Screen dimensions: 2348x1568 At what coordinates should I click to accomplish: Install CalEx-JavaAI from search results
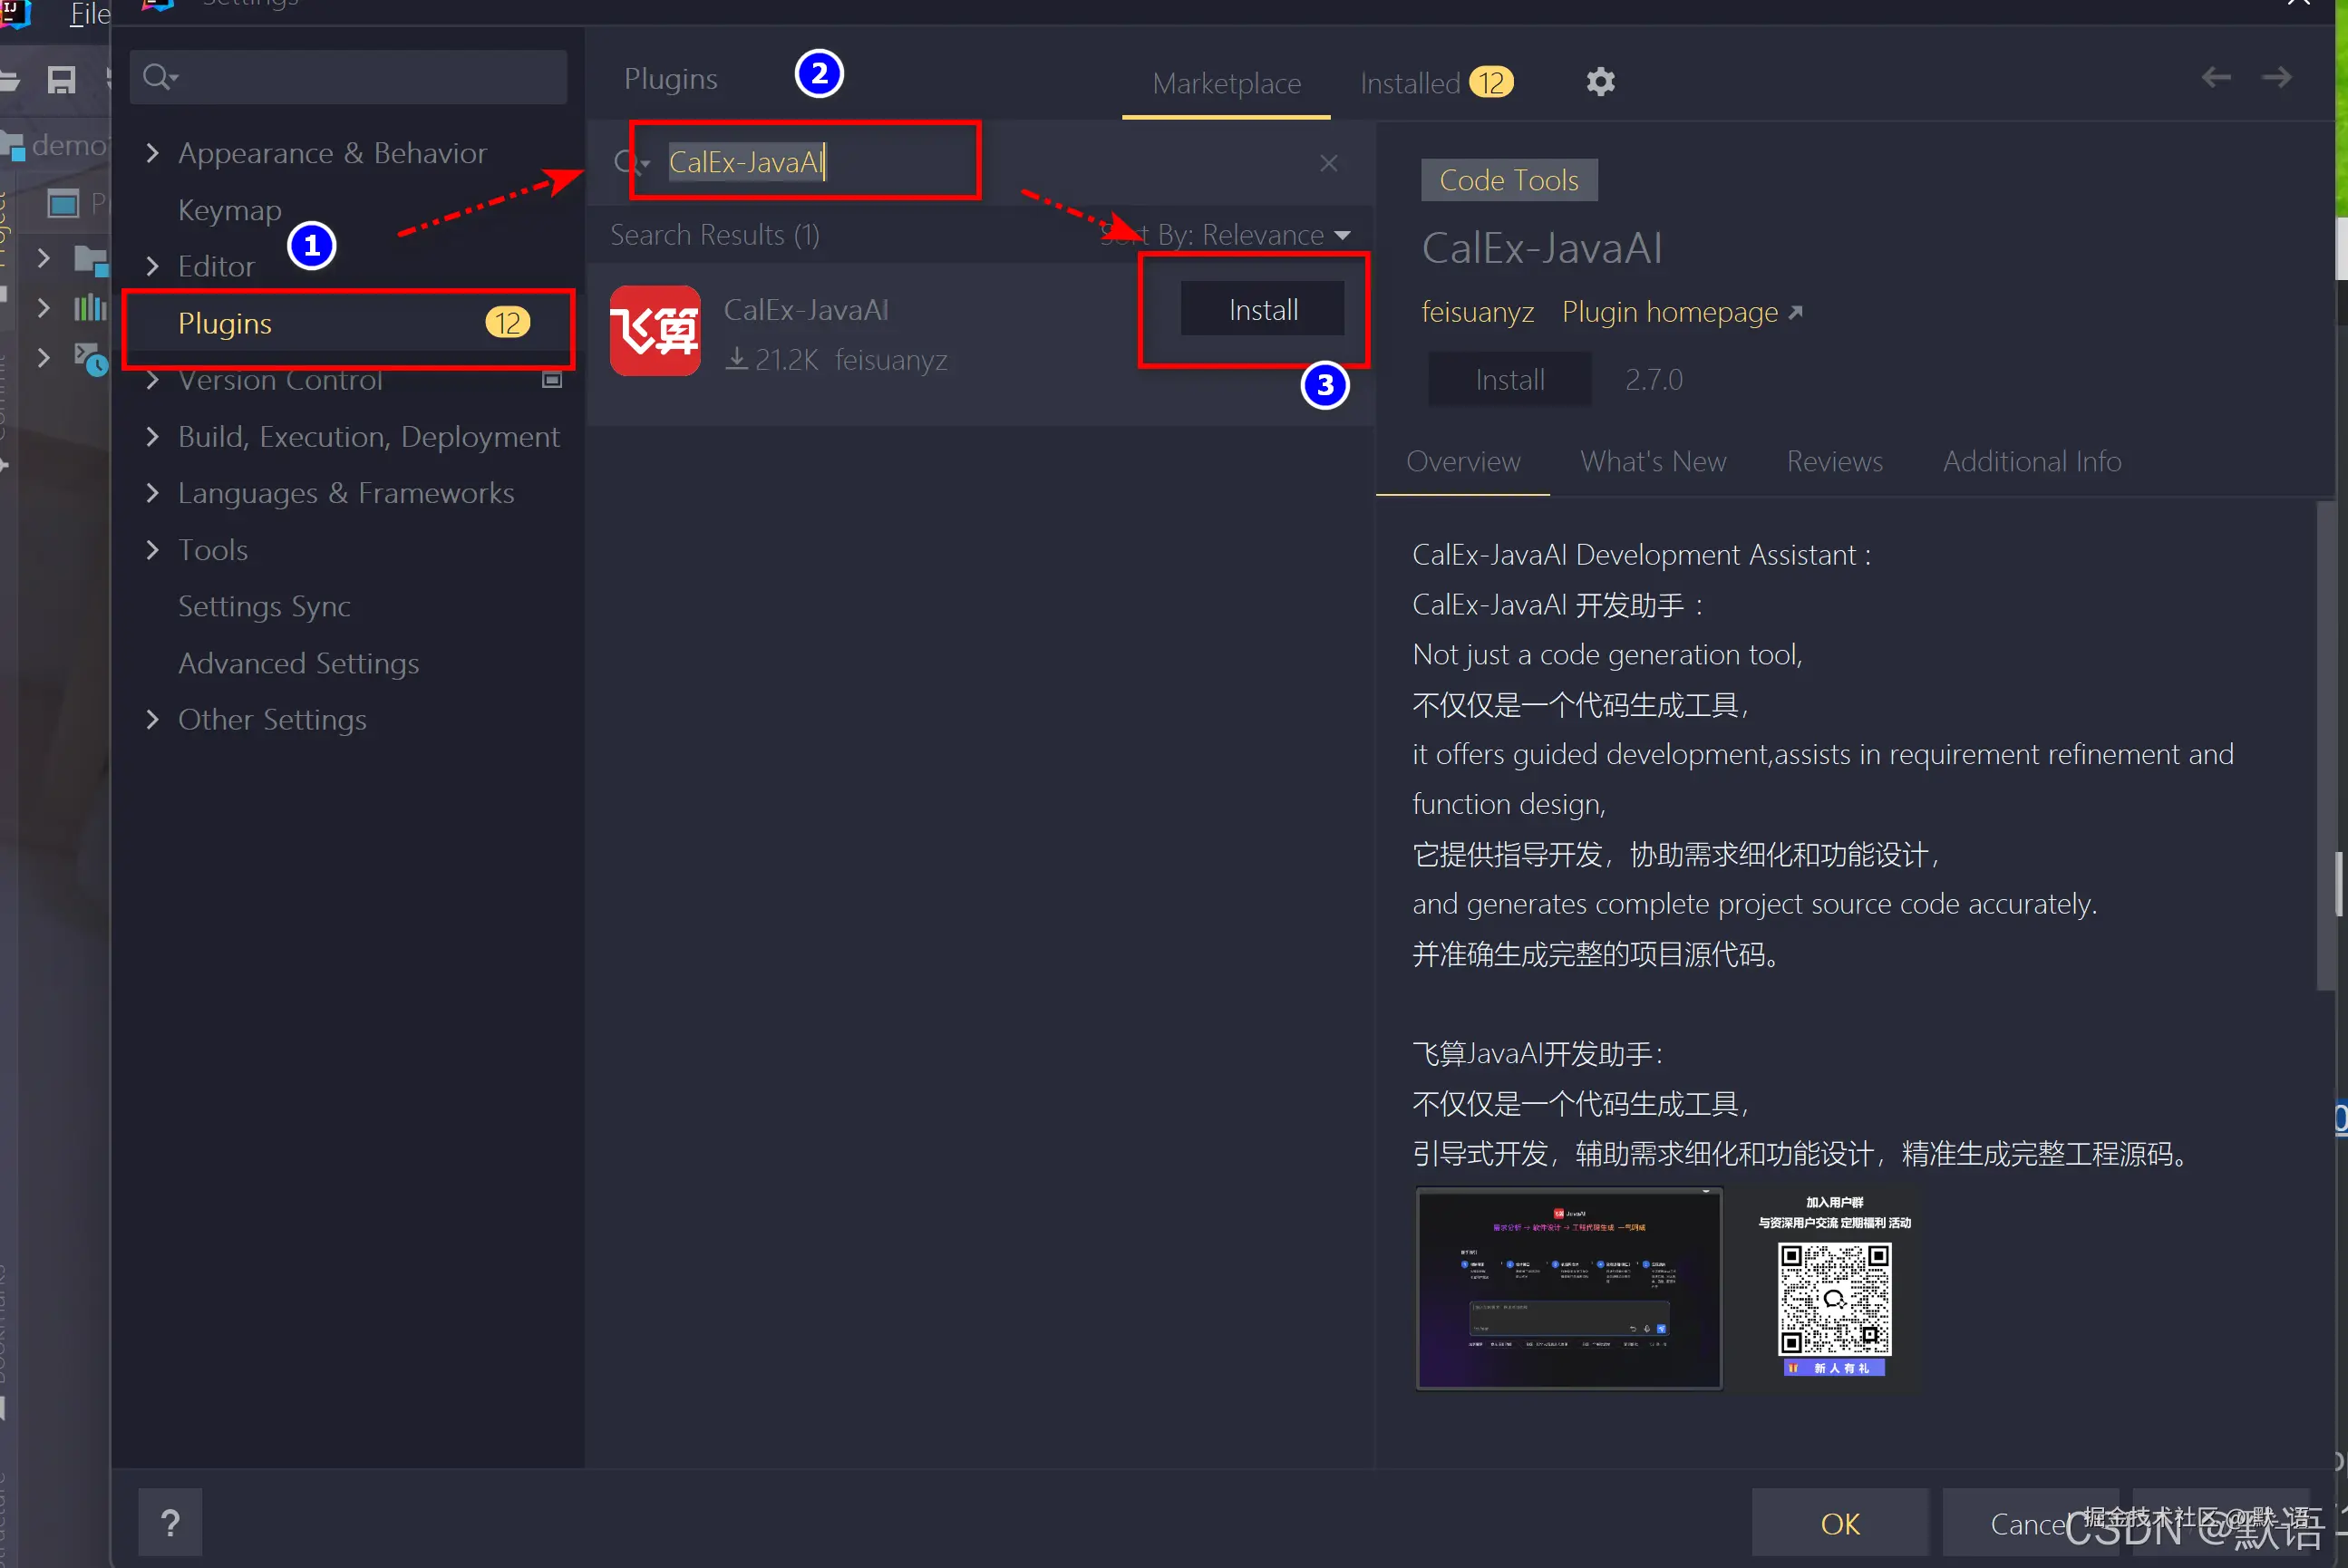pos(1262,310)
